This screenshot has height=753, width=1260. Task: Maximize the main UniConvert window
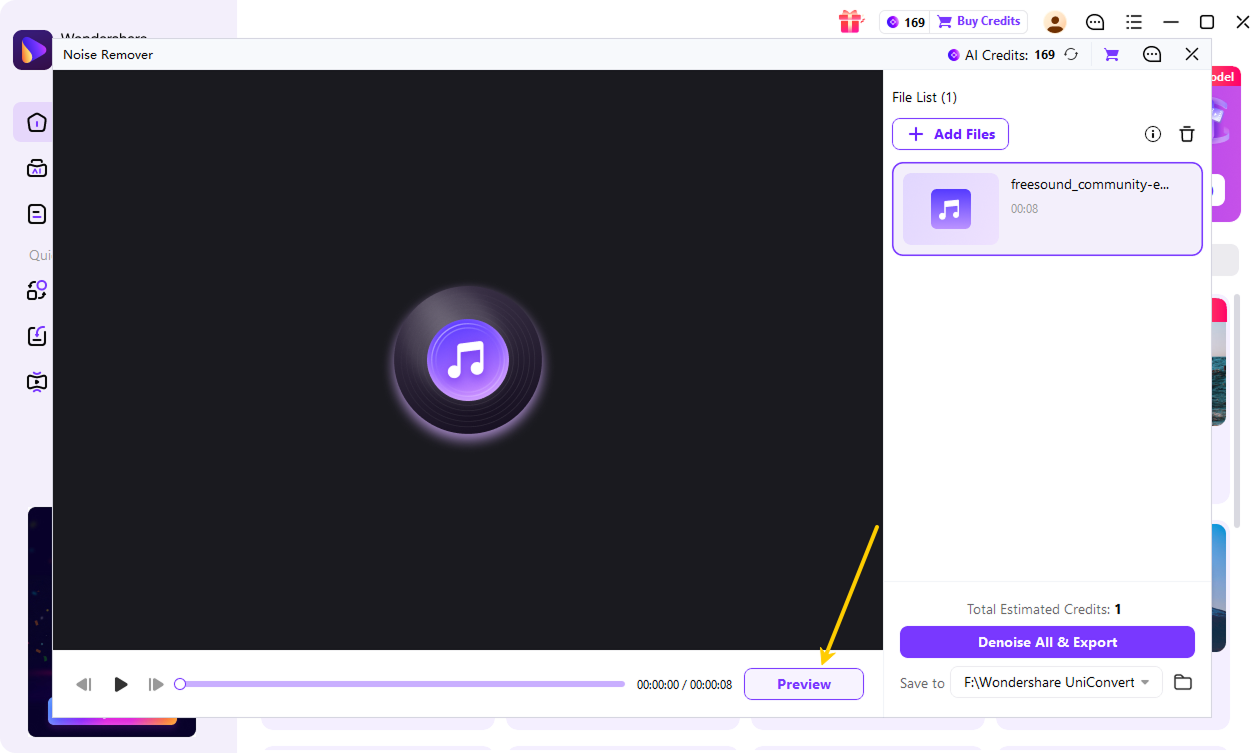(1207, 22)
